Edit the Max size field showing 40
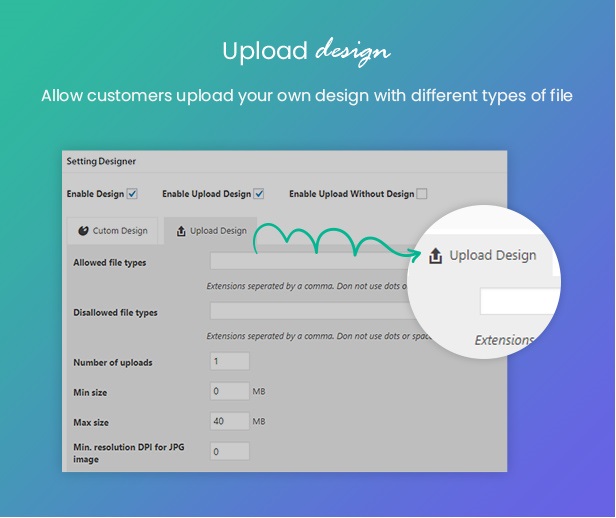Viewport: 616px width, 518px height. [229, 422]
